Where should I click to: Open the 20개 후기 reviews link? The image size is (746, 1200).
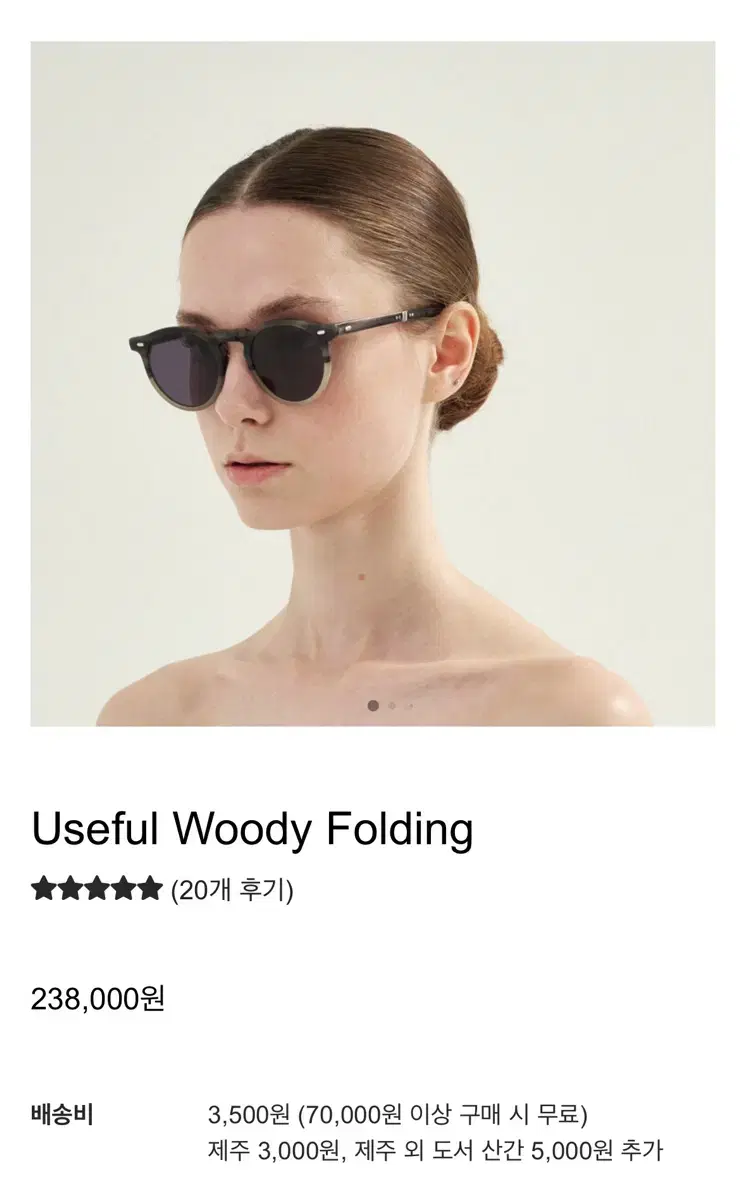pyautogui.click(x=232, y=889)
